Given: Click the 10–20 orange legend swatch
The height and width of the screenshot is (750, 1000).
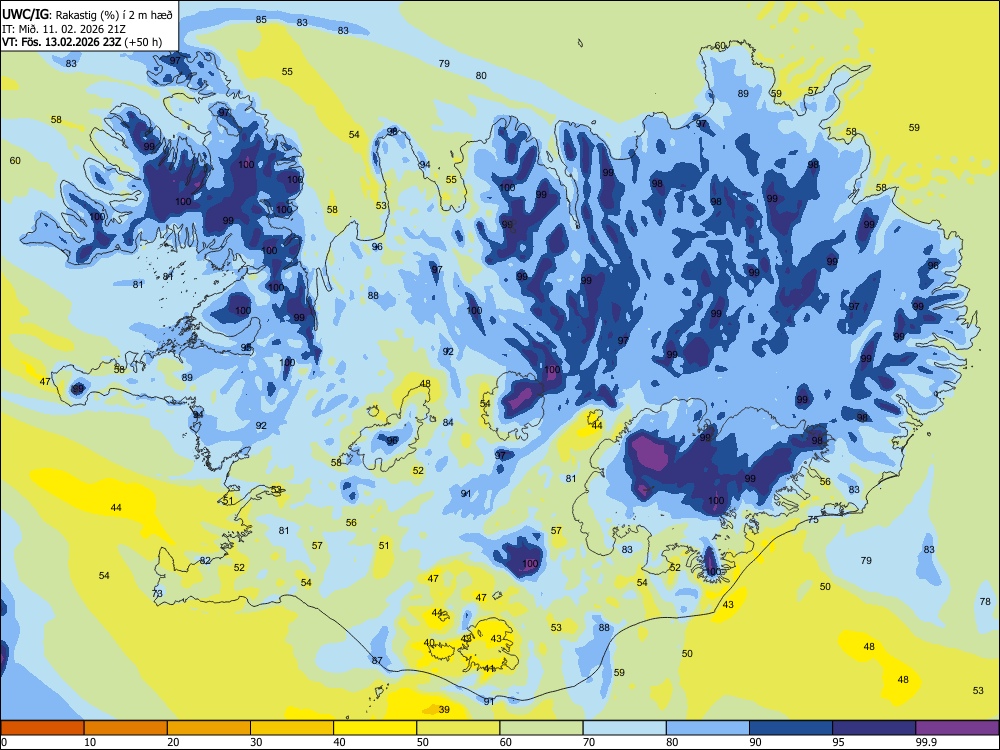Looking at the screenshot, I should point(126,728).
